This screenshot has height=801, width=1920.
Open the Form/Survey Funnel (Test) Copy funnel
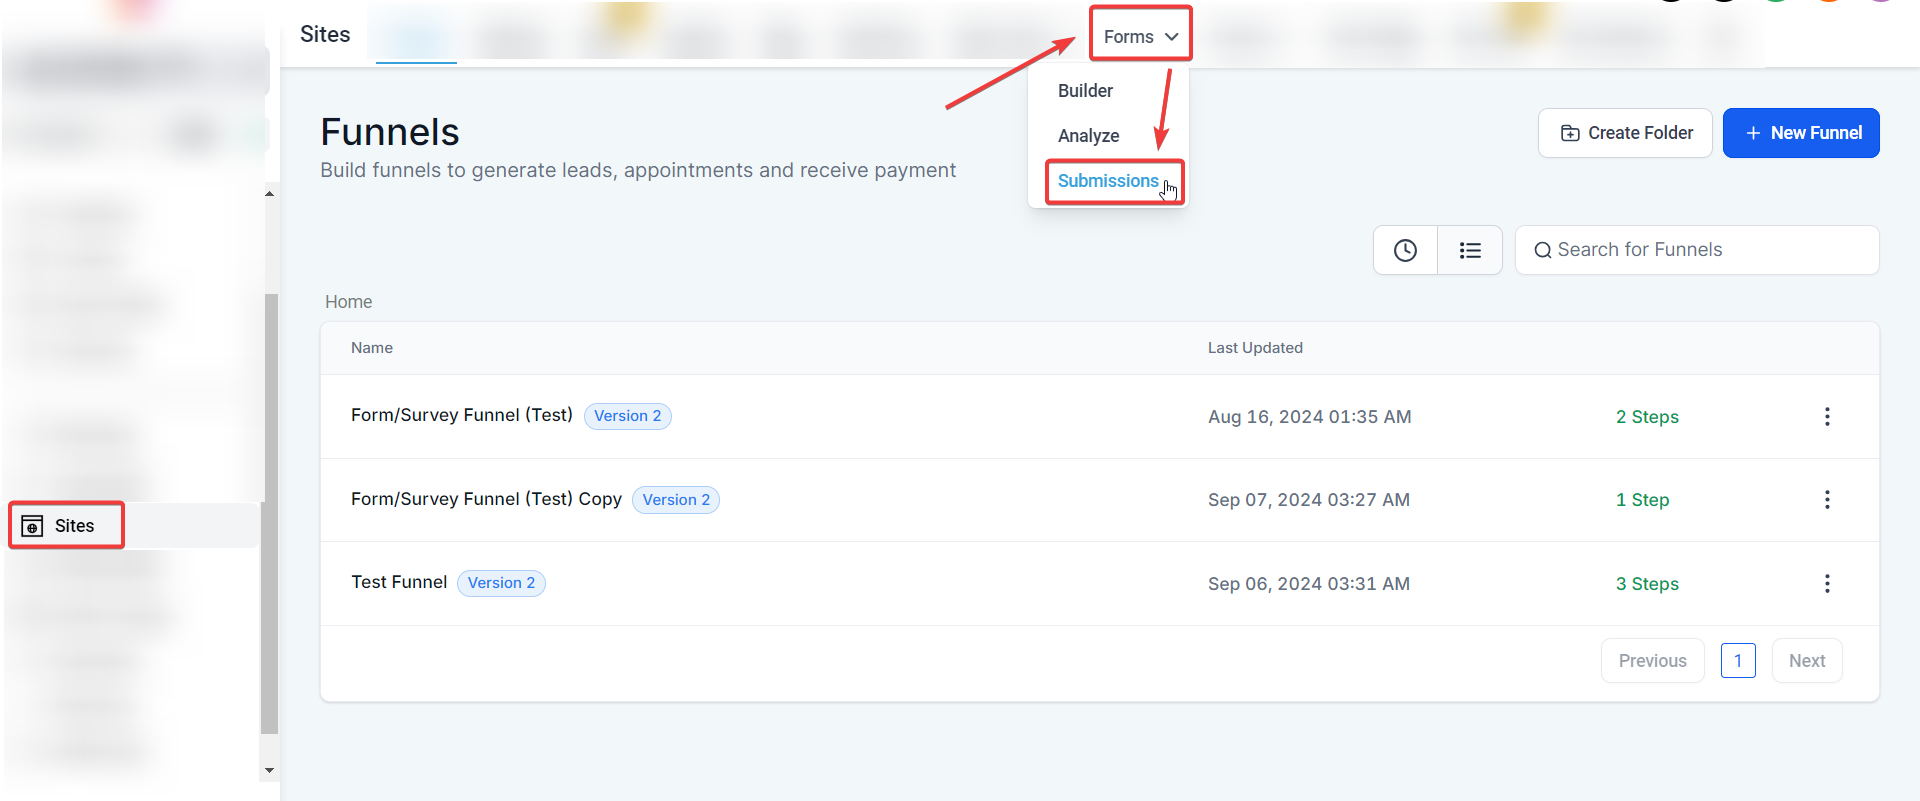(486, 499)
